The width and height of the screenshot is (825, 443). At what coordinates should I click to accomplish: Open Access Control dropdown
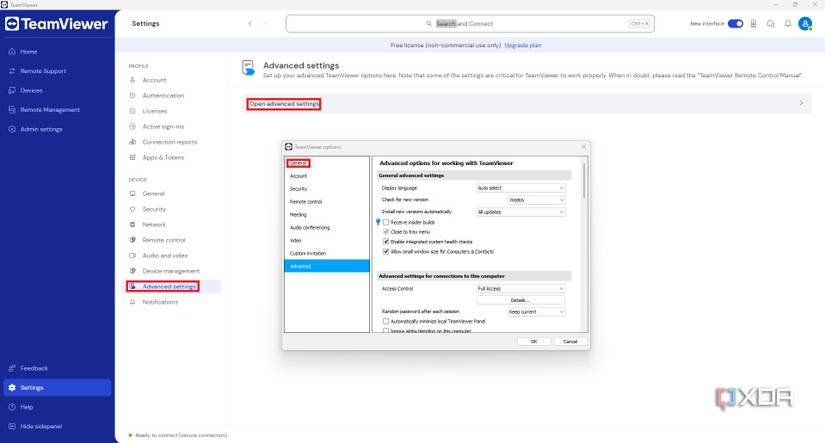click(520, 289)
